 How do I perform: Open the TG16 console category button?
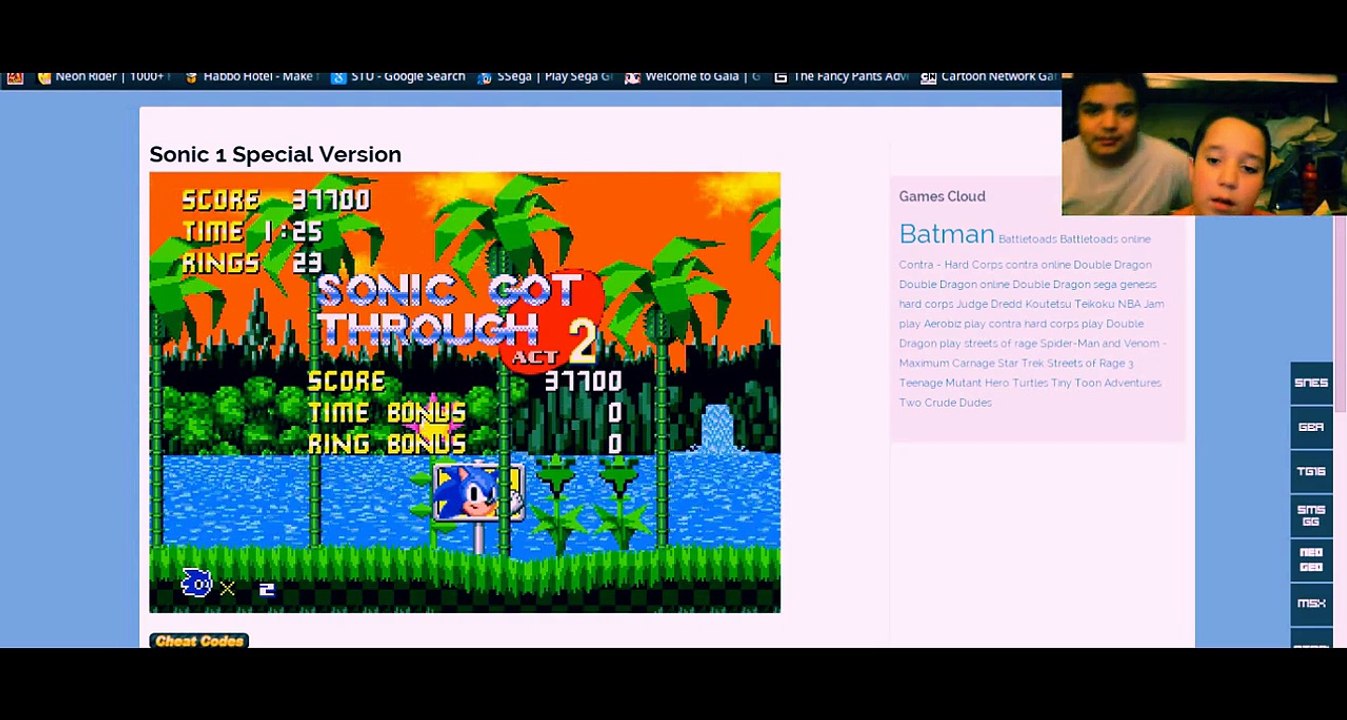1311,471
